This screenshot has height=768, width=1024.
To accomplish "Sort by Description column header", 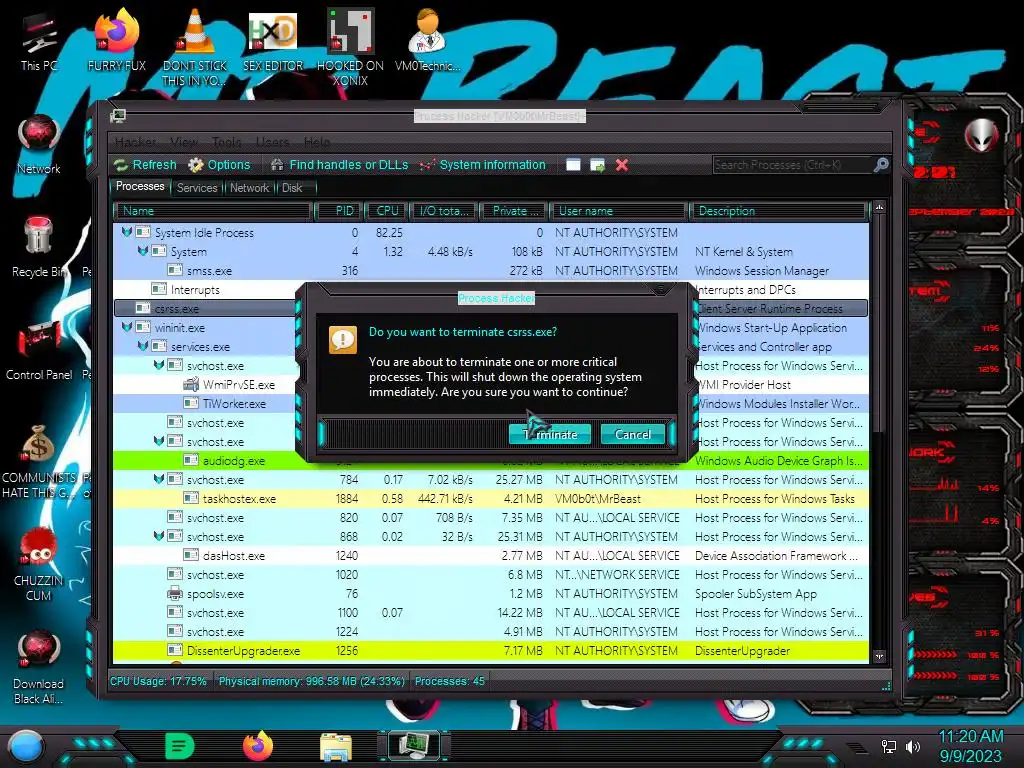I will [x=778, y=211].
